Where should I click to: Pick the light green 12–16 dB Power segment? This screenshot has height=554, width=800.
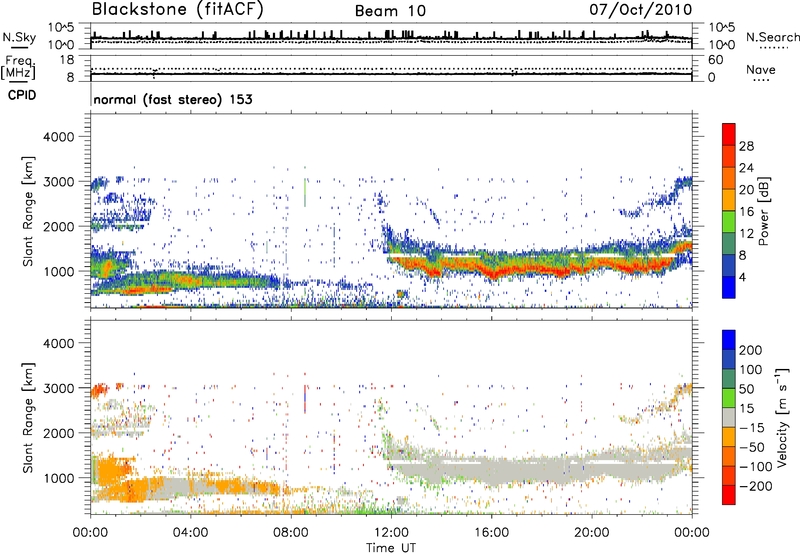click(x=729, y=222)
